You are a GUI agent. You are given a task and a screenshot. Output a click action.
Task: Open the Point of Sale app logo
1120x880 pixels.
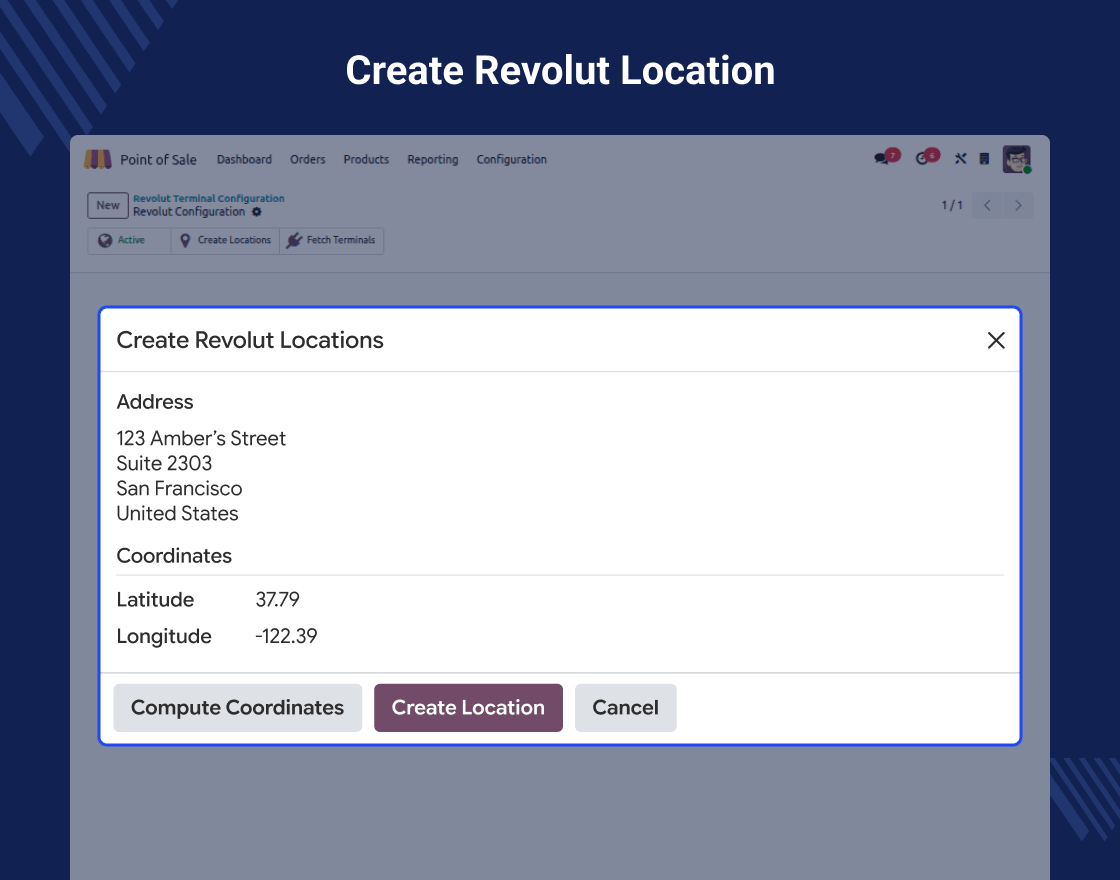click(x=98, y=159)
